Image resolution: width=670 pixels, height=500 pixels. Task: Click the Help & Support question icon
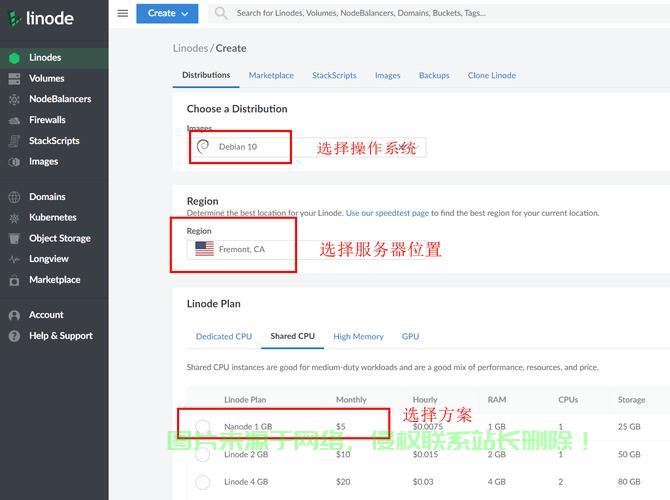tap(14, 336)
